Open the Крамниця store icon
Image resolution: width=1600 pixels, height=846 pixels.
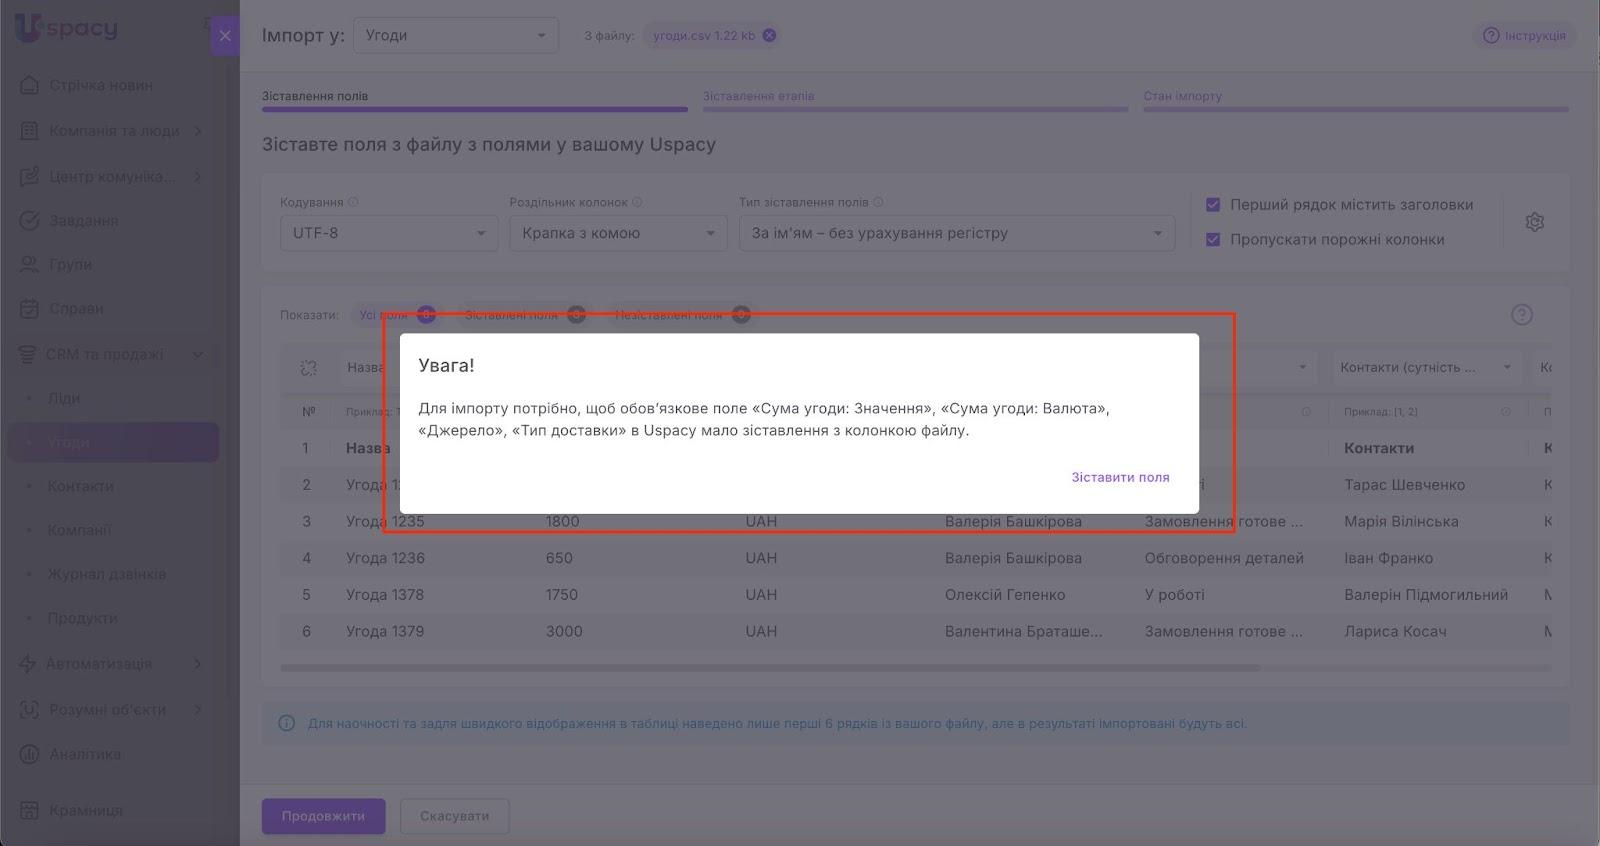coord(29,810)
